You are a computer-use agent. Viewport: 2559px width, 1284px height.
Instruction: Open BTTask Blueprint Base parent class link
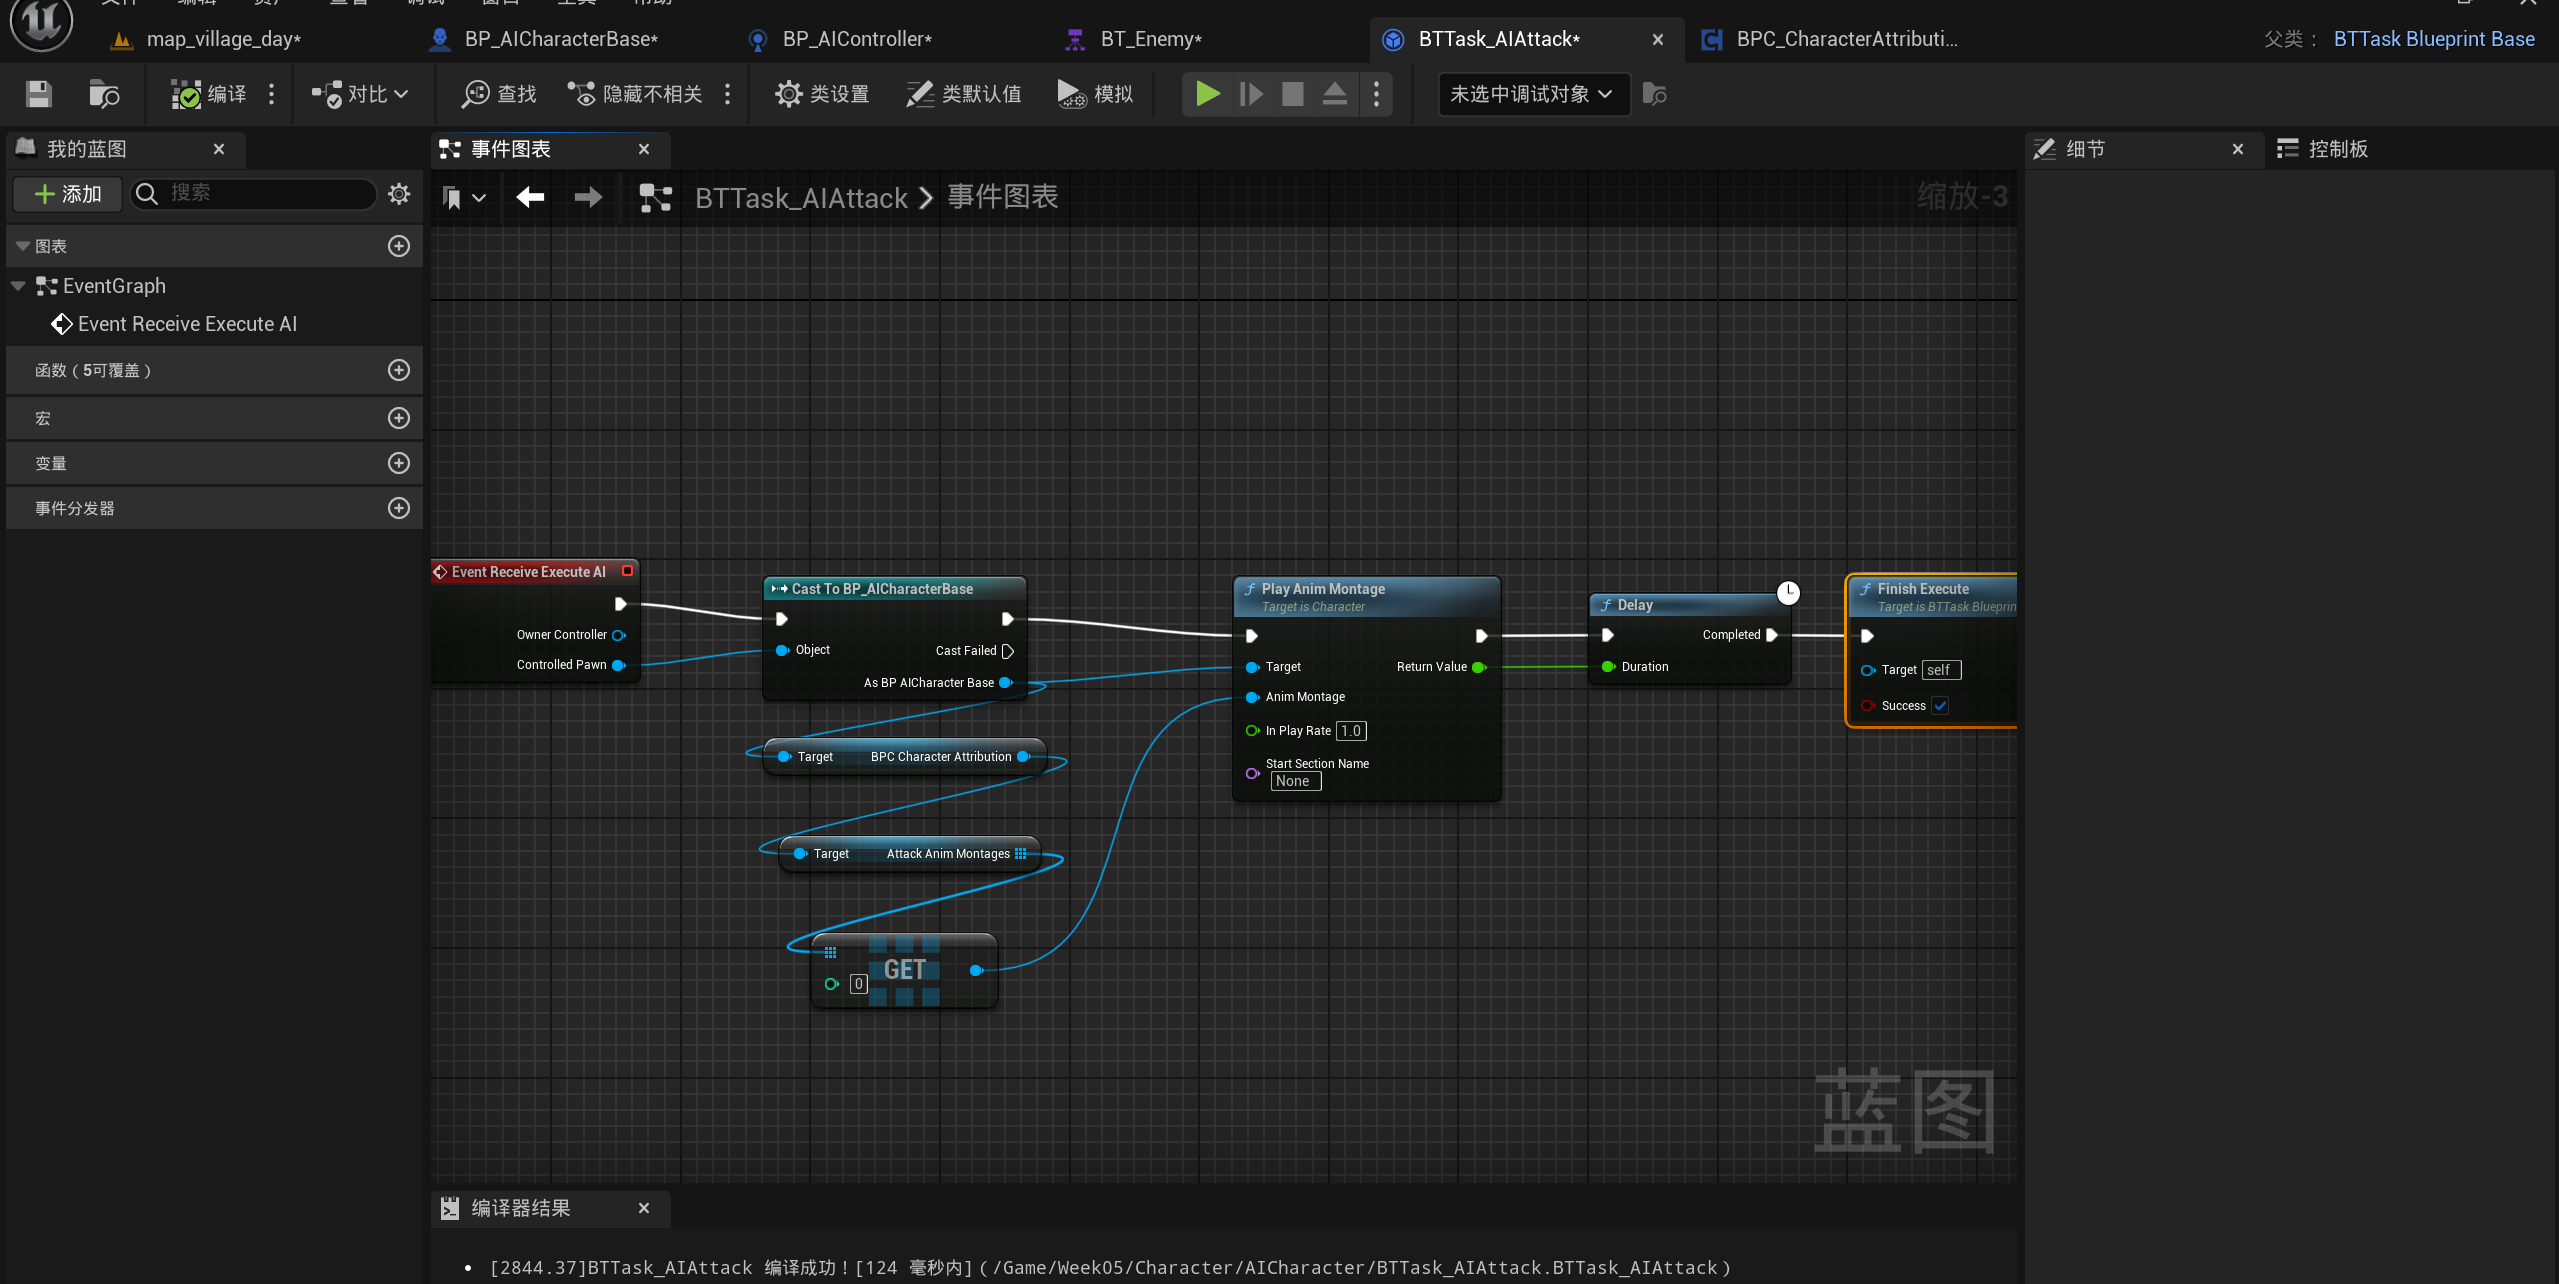coord(2433,39)
